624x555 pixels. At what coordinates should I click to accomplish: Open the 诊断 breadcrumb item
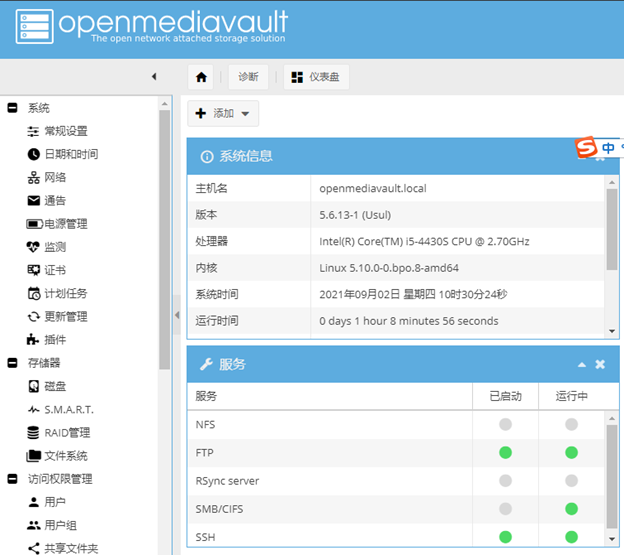248,77
